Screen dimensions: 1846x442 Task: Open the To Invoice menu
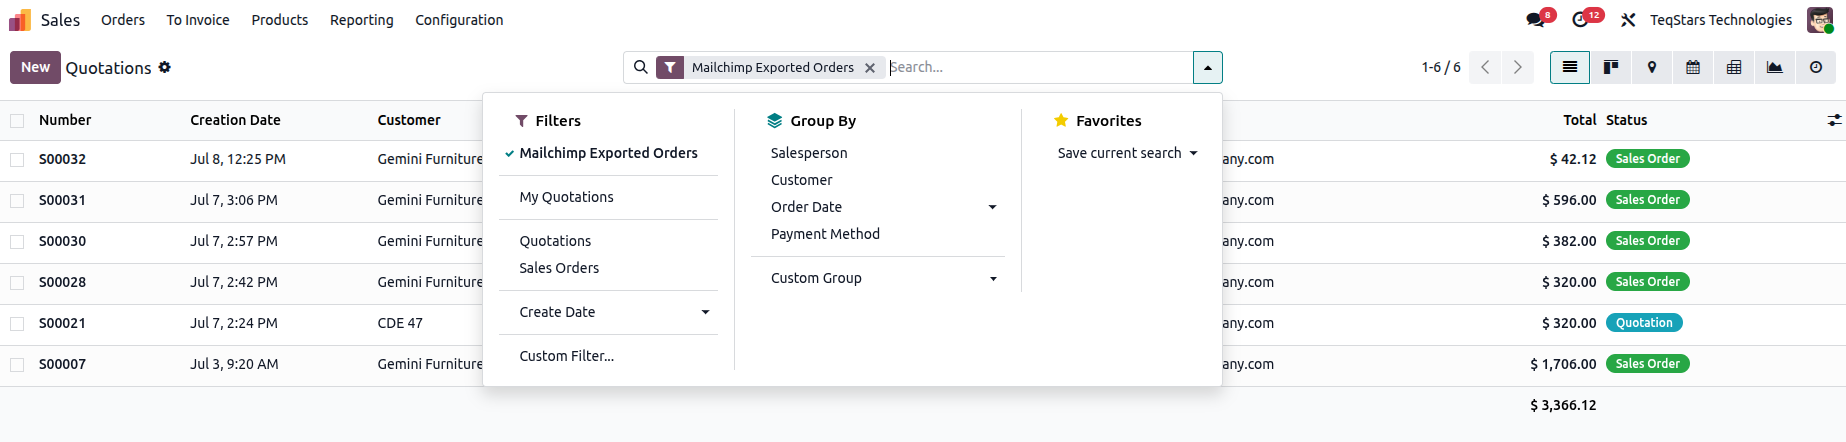[198, 20]
